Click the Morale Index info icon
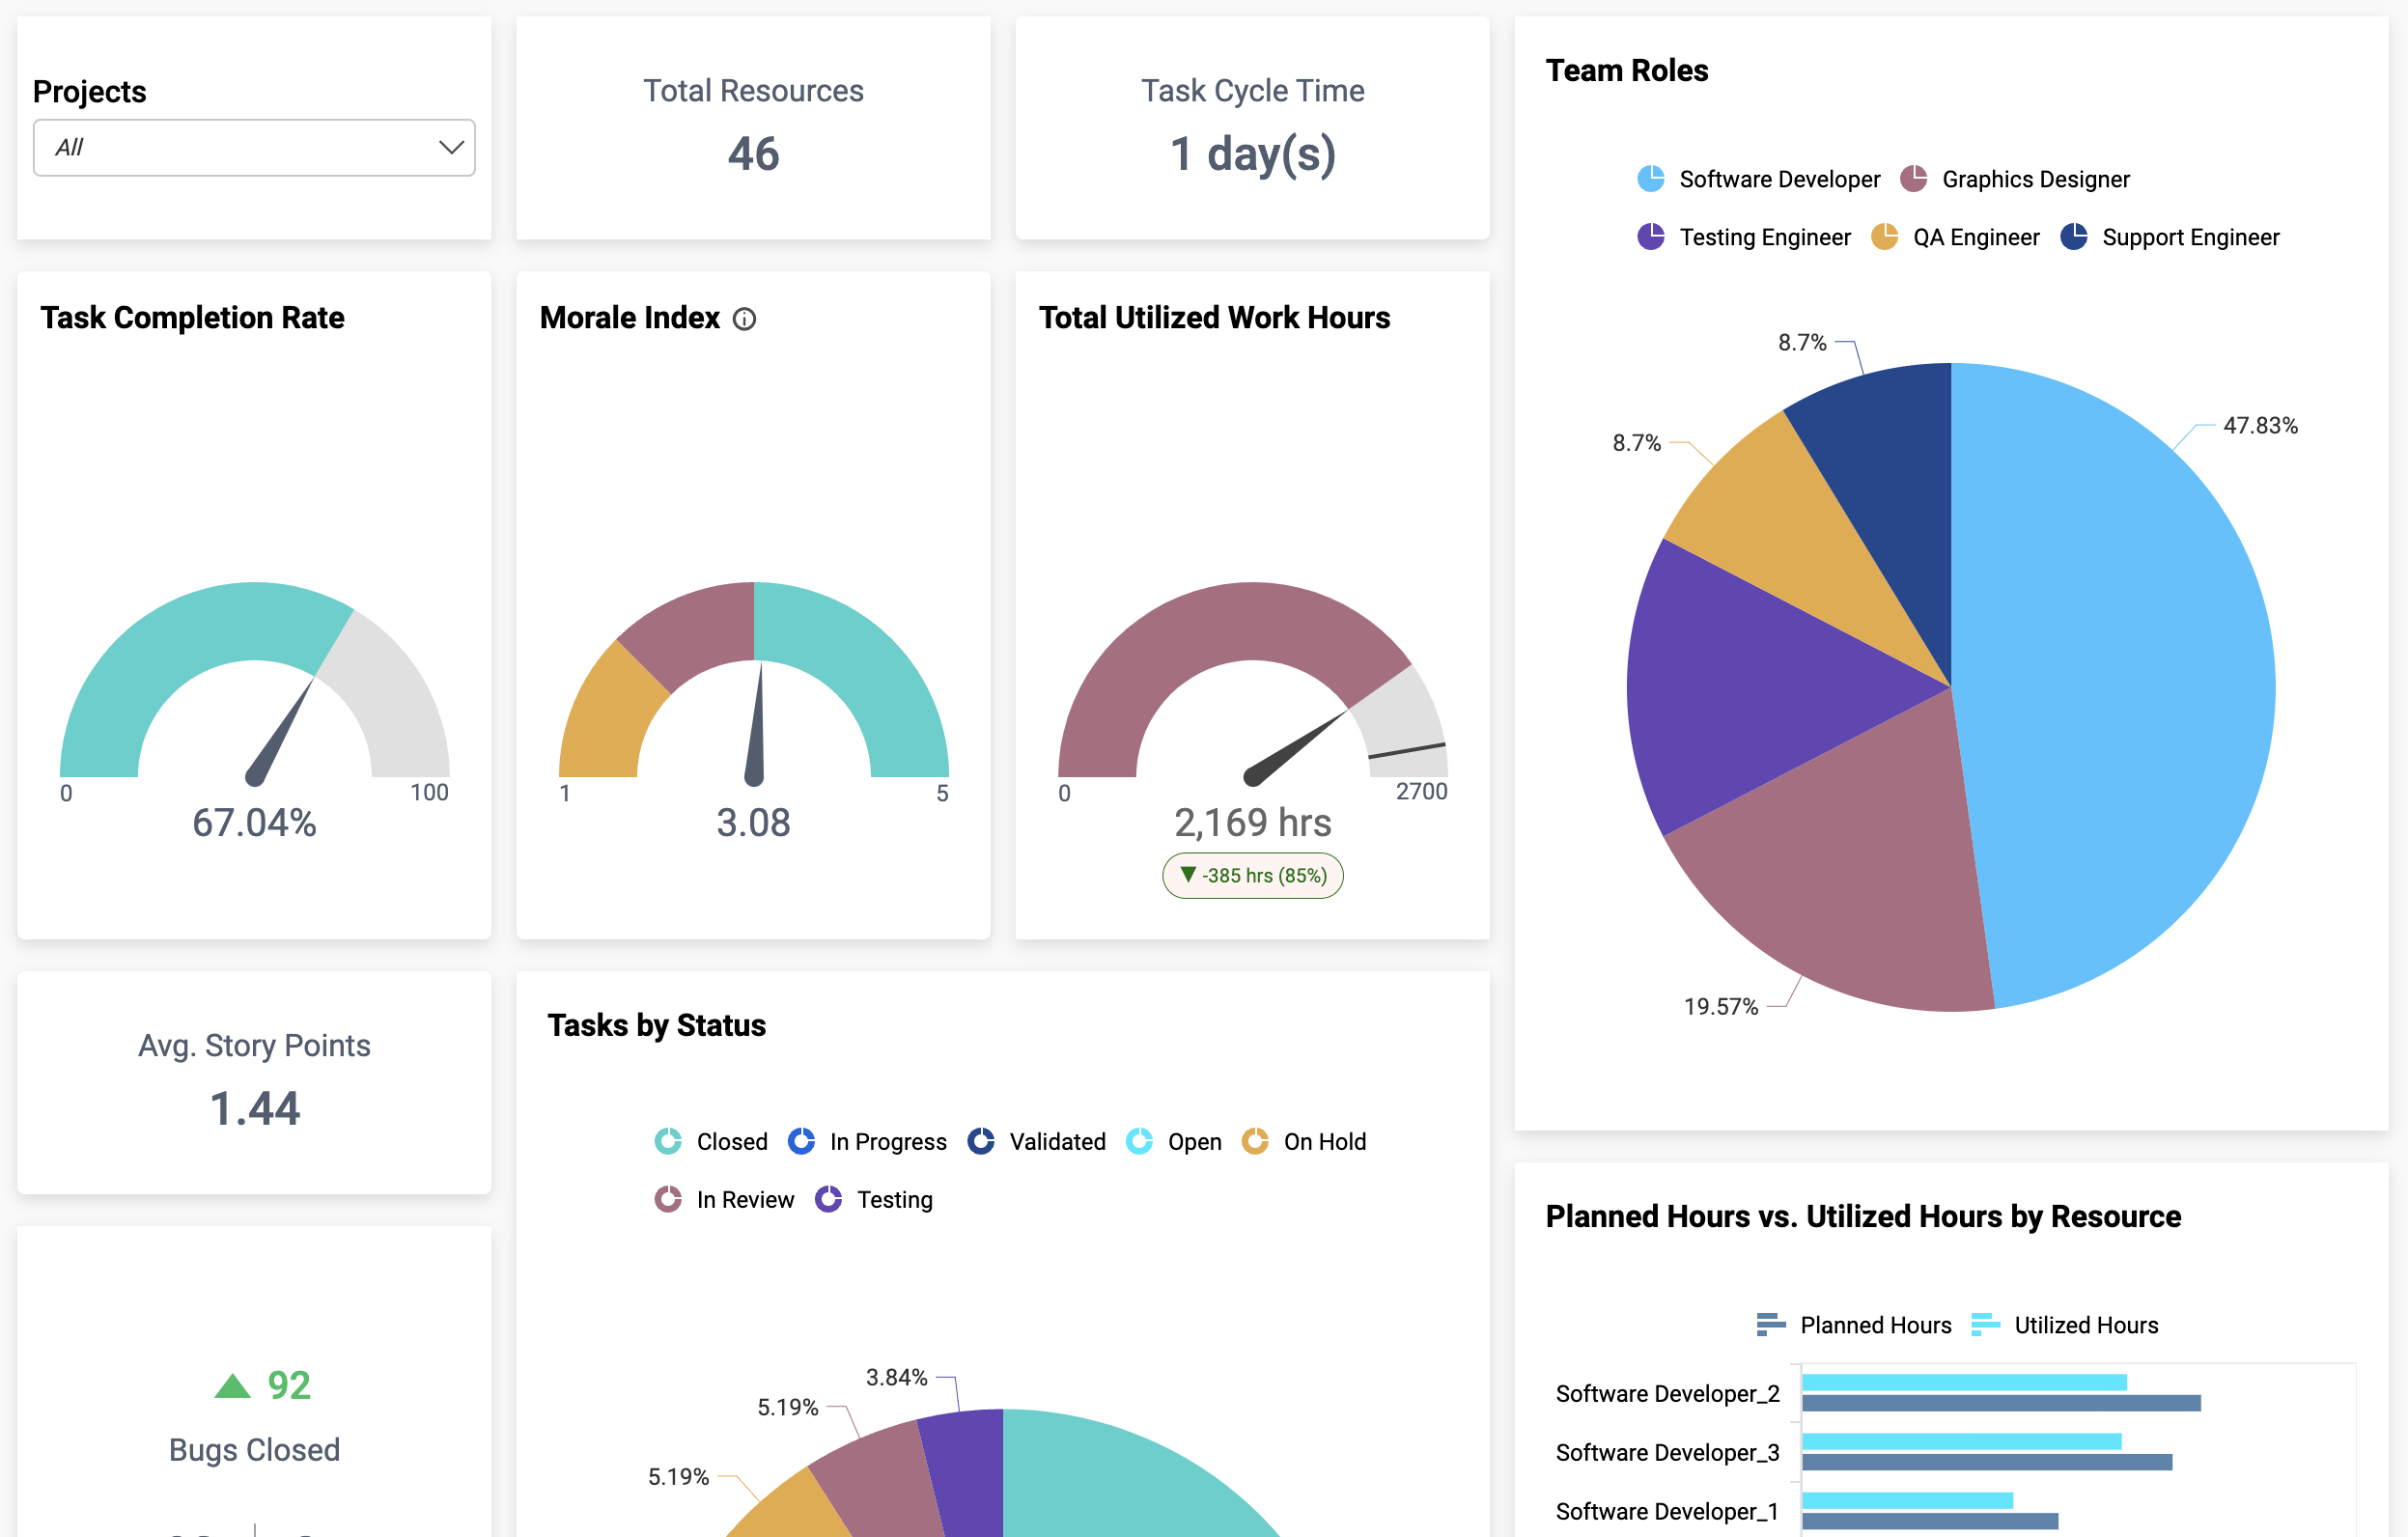2408x1537 pixels. pyautogui.click(x=744, y=319)
